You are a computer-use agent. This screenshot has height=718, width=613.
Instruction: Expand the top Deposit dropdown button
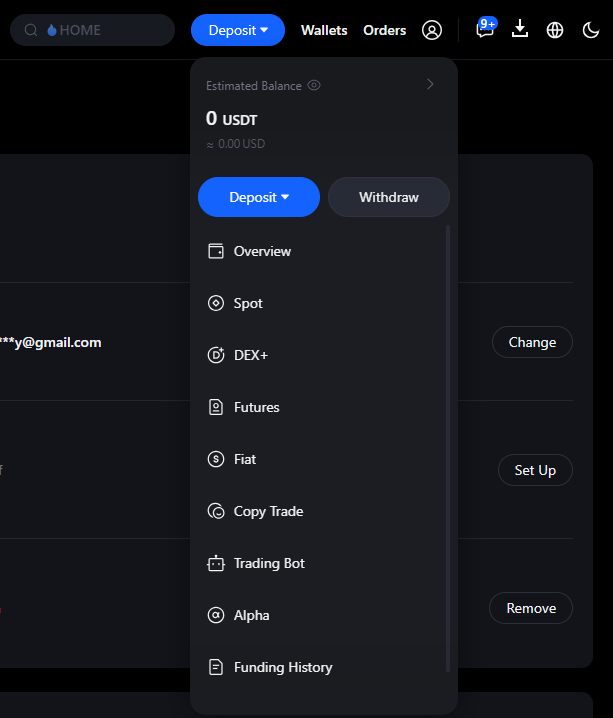pos(238,30)
